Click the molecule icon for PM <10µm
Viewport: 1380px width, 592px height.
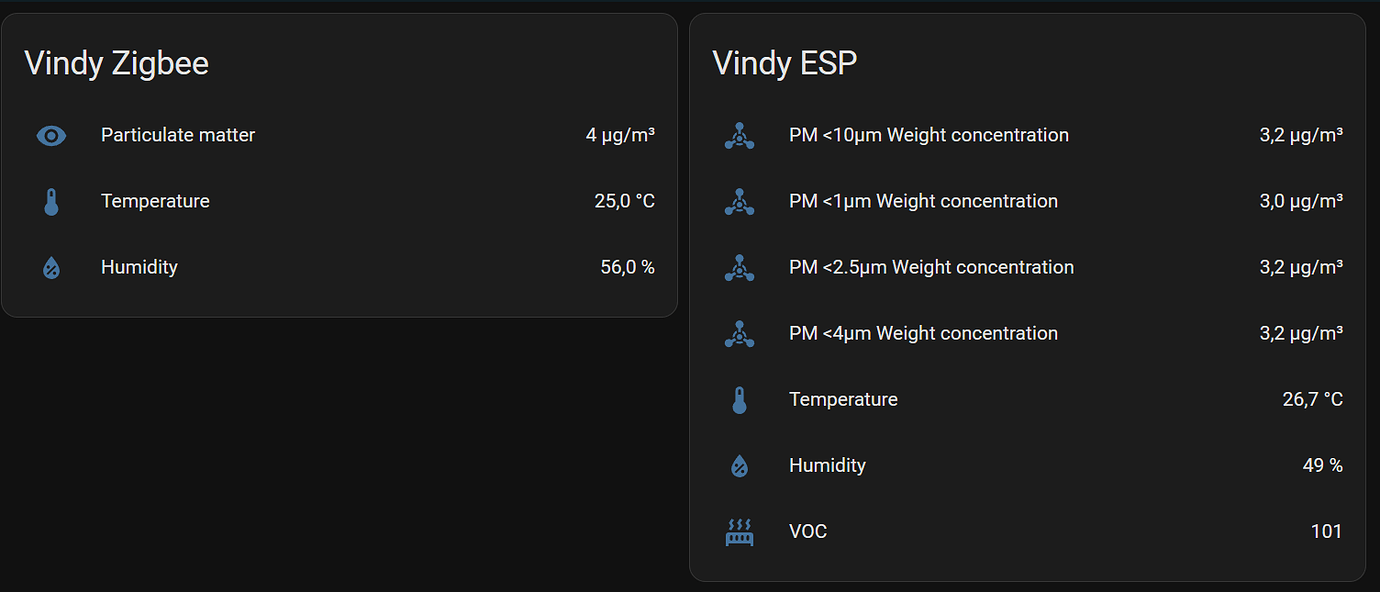point(739,135)
